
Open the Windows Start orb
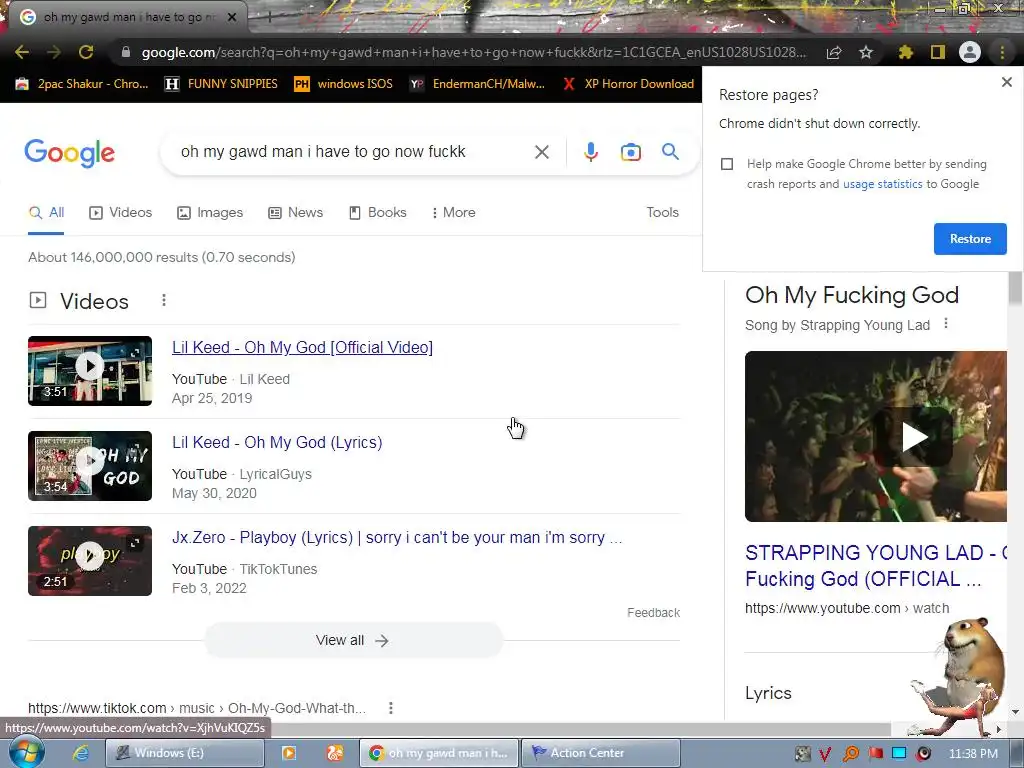[x=27, y=753]
